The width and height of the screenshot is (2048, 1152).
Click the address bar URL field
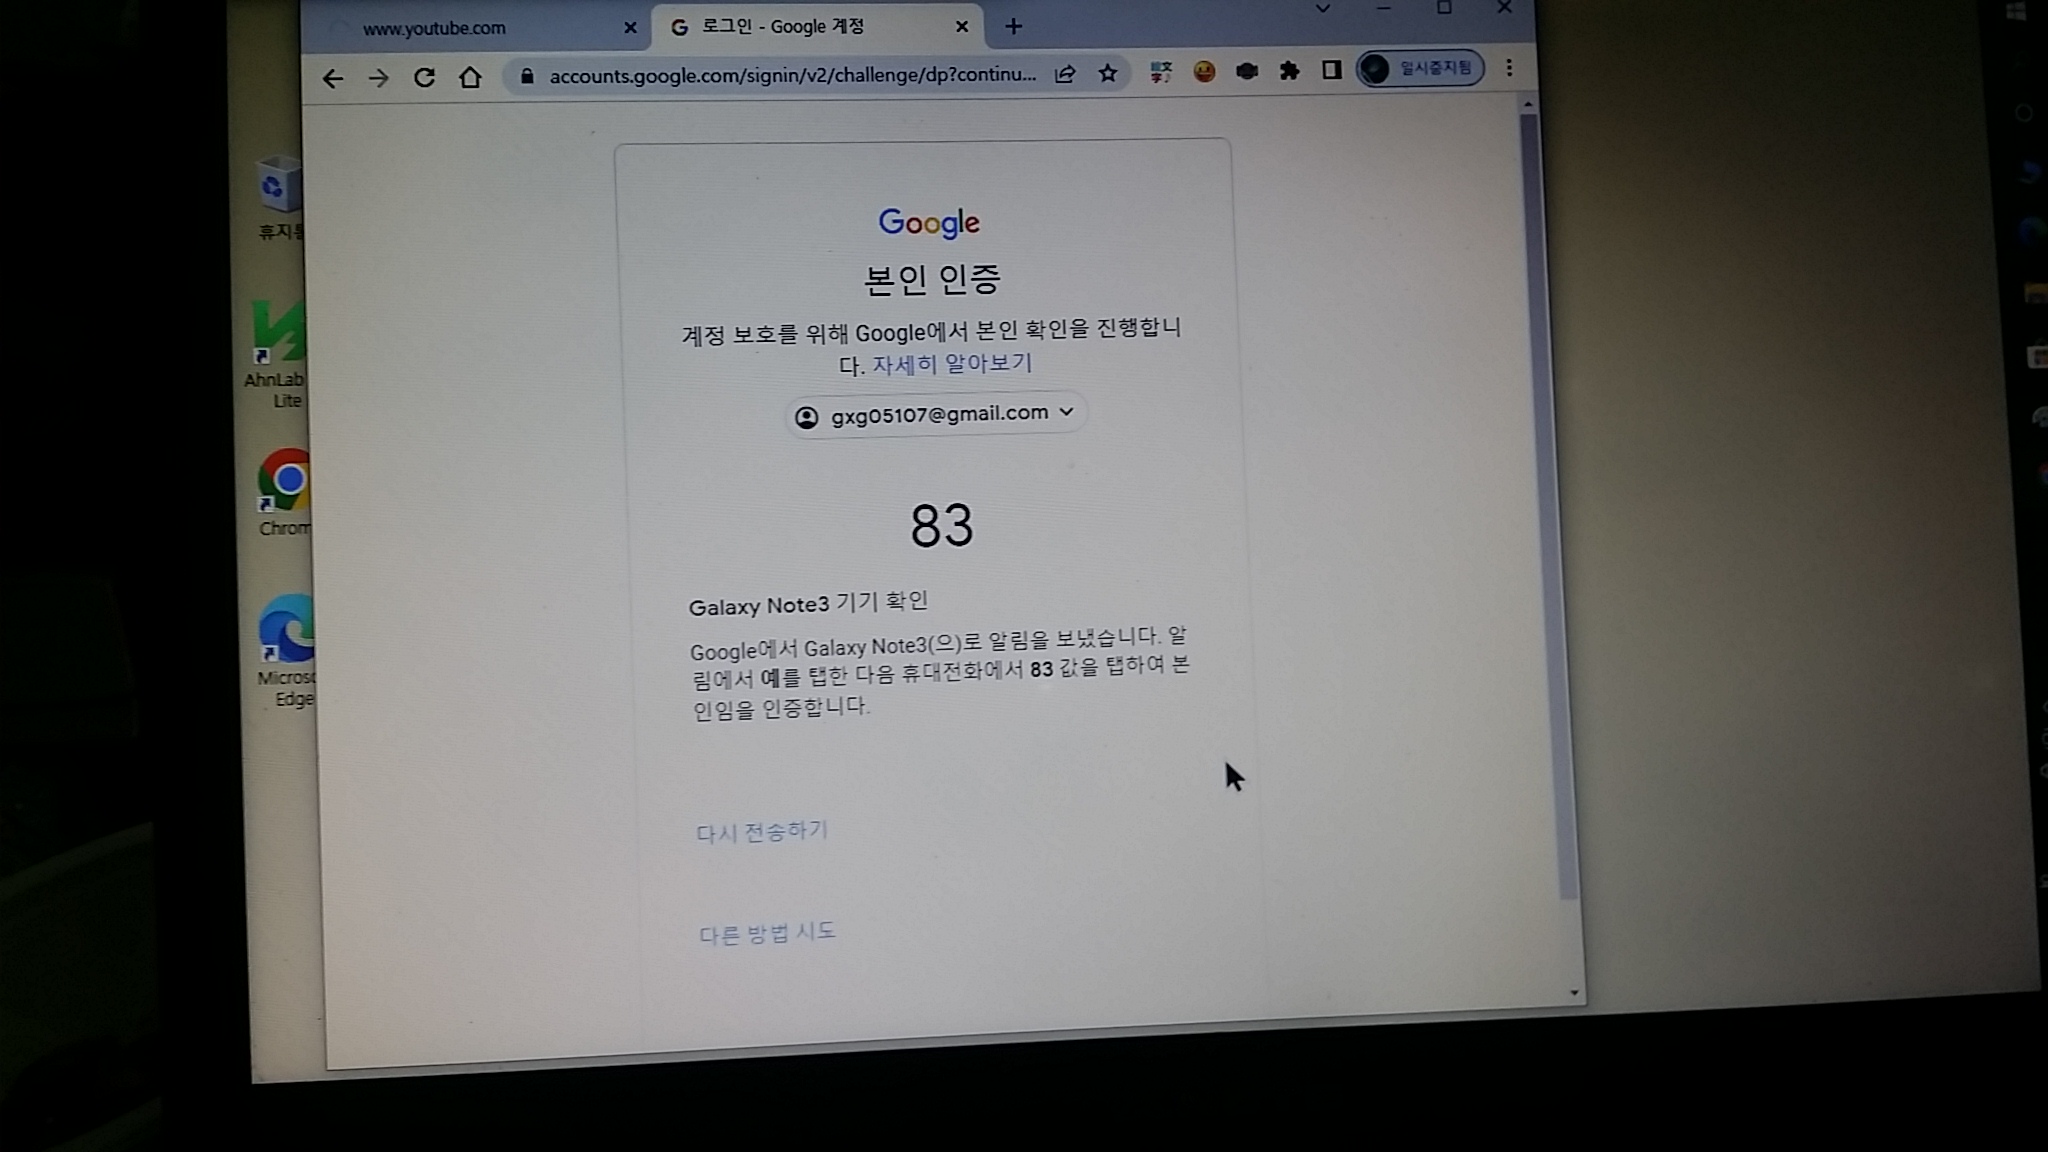pos(792,75)
